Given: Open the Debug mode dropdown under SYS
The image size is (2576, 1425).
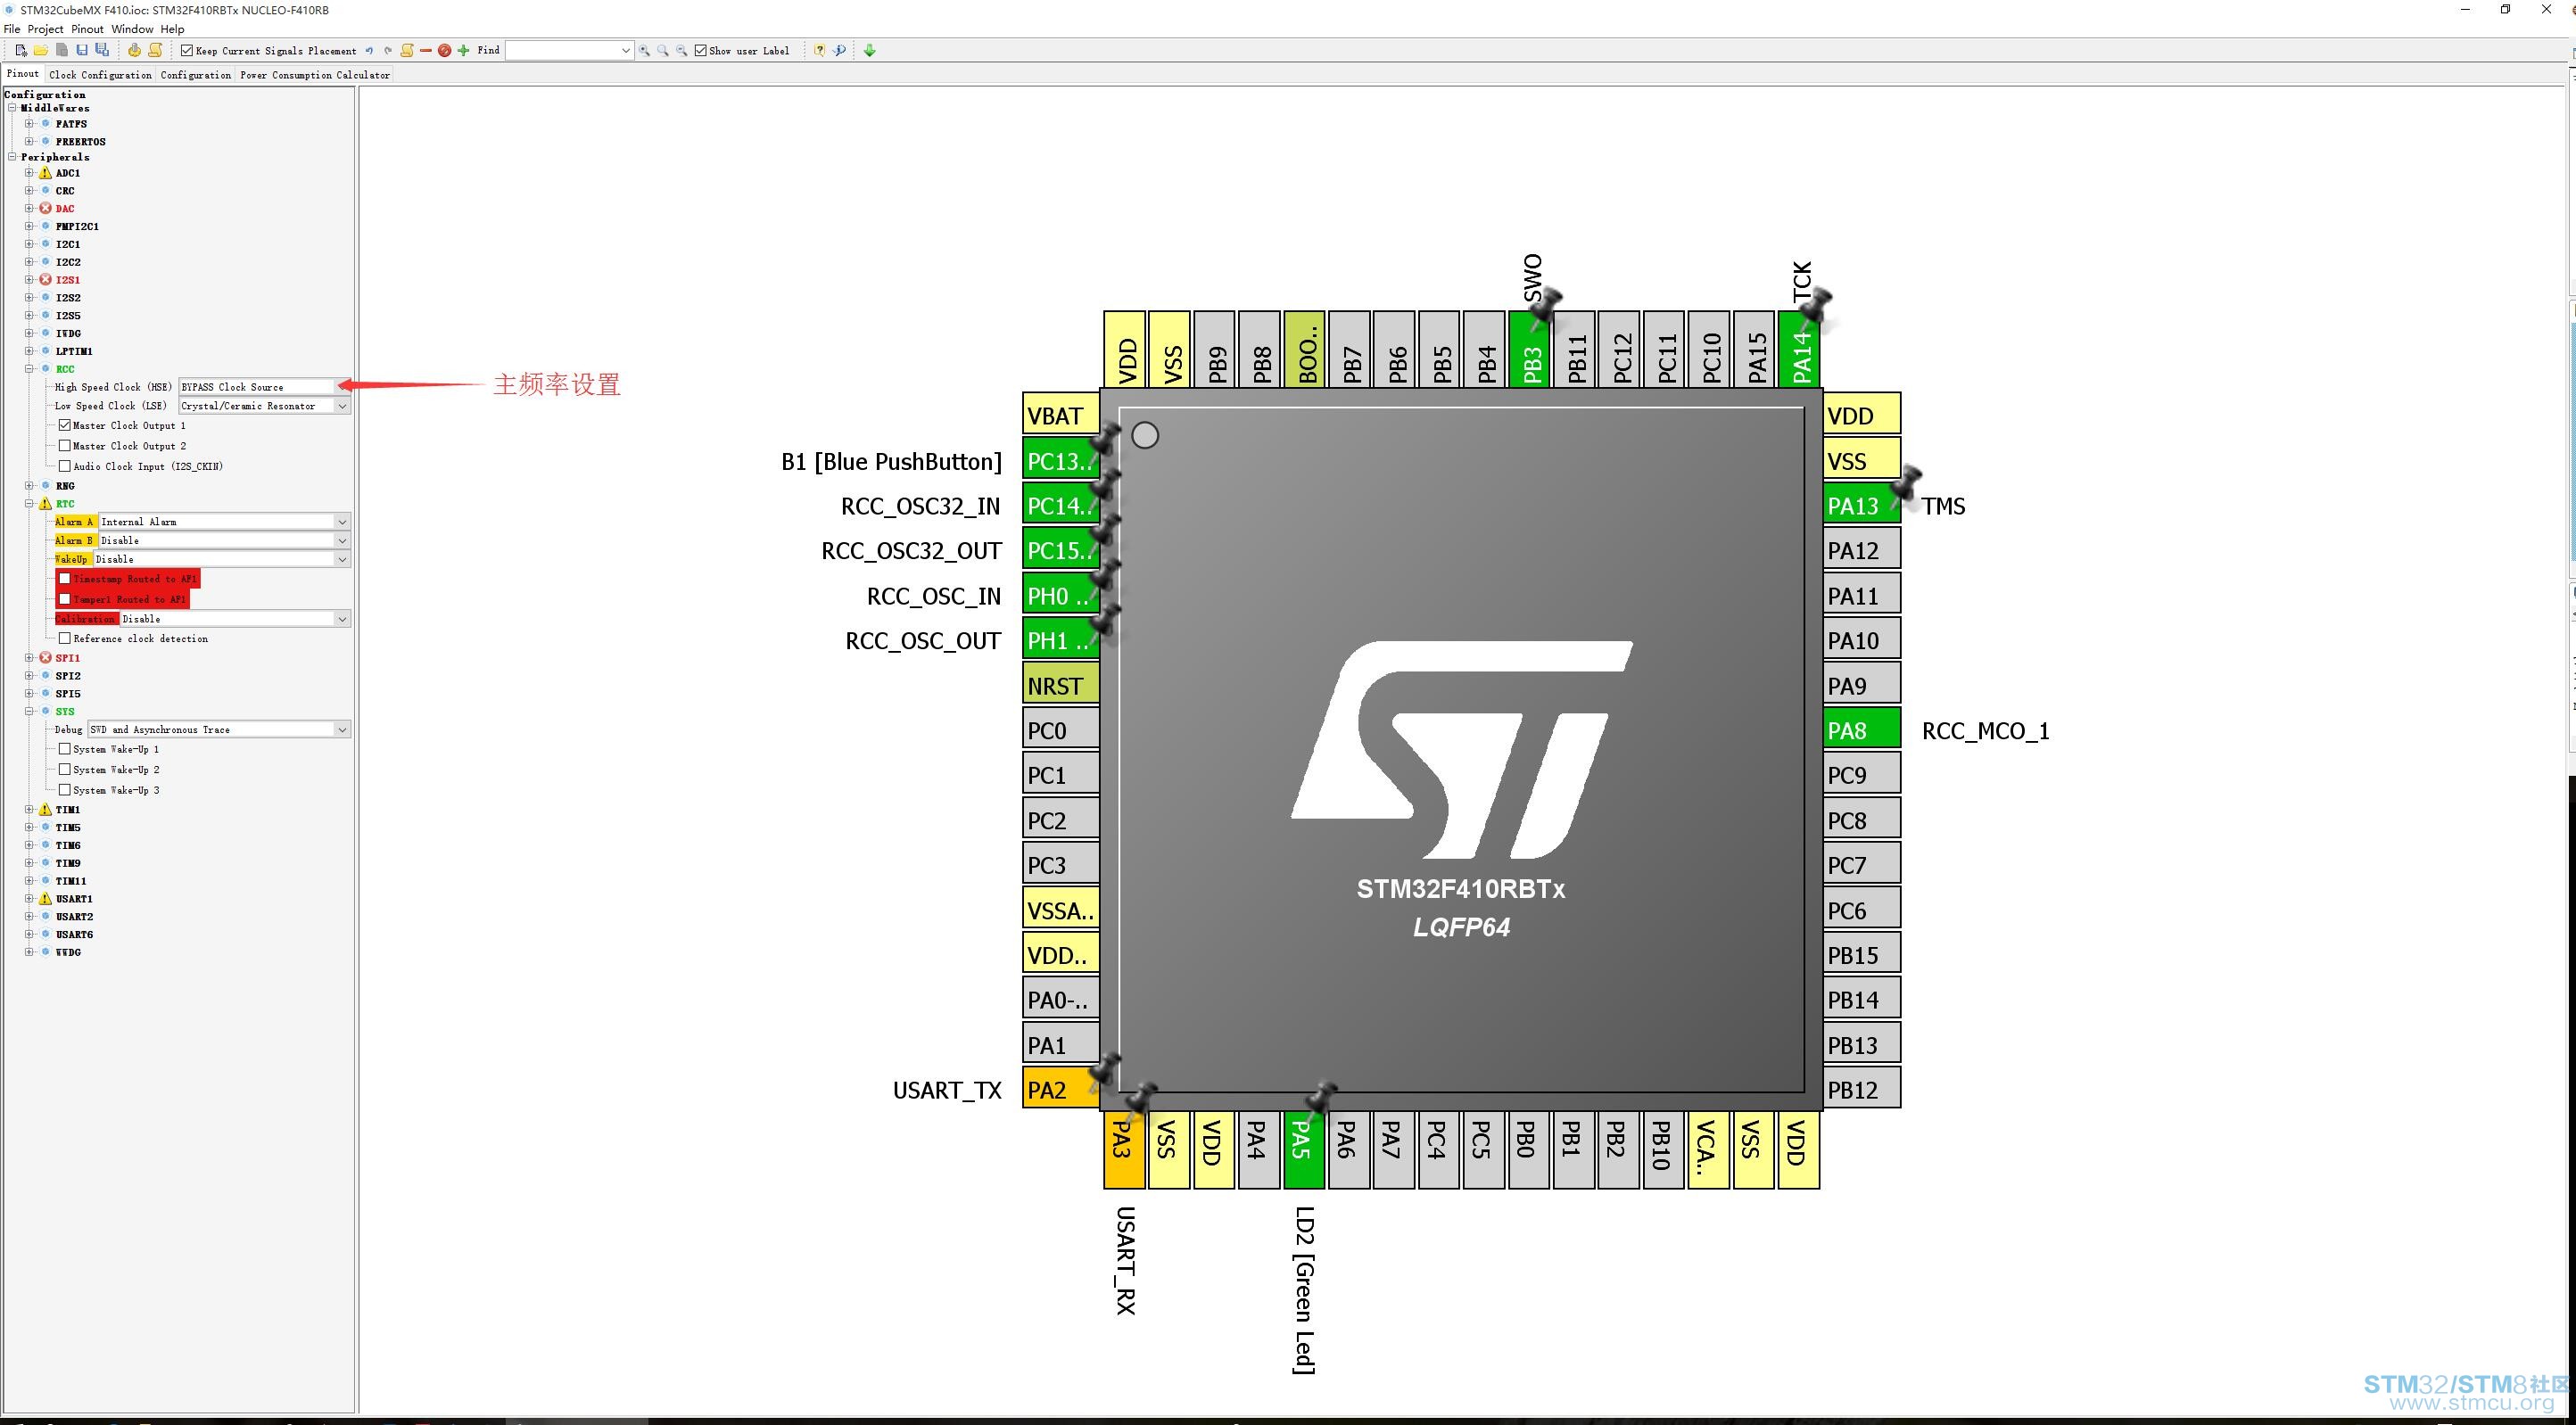Looking at the screenshot, I should point(219,730).
